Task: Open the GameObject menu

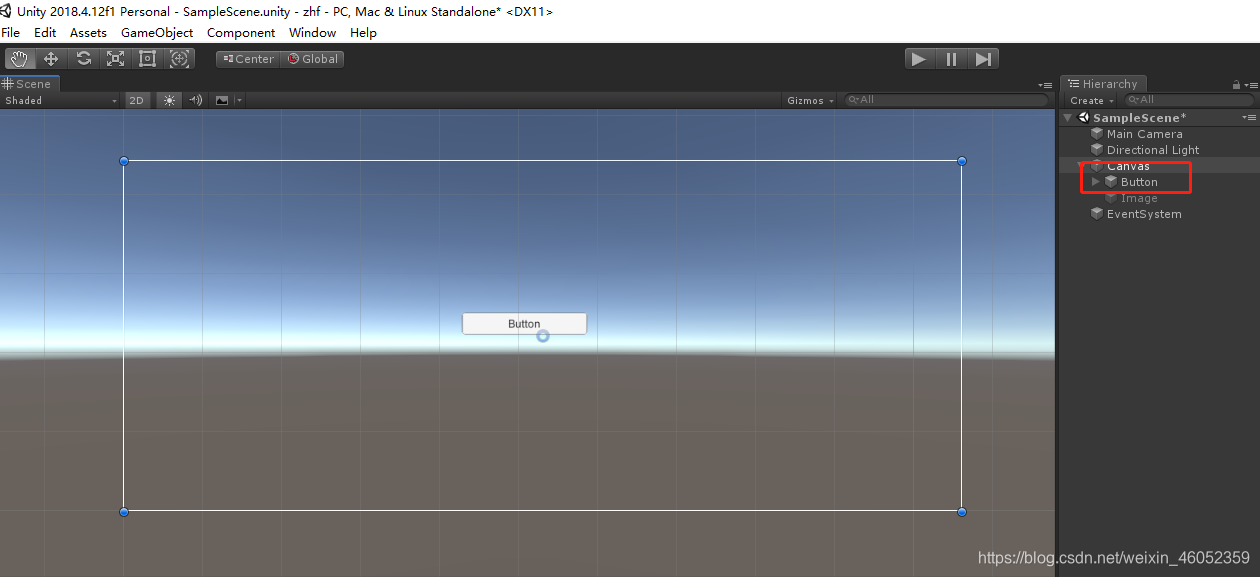Action: point(157,32)
